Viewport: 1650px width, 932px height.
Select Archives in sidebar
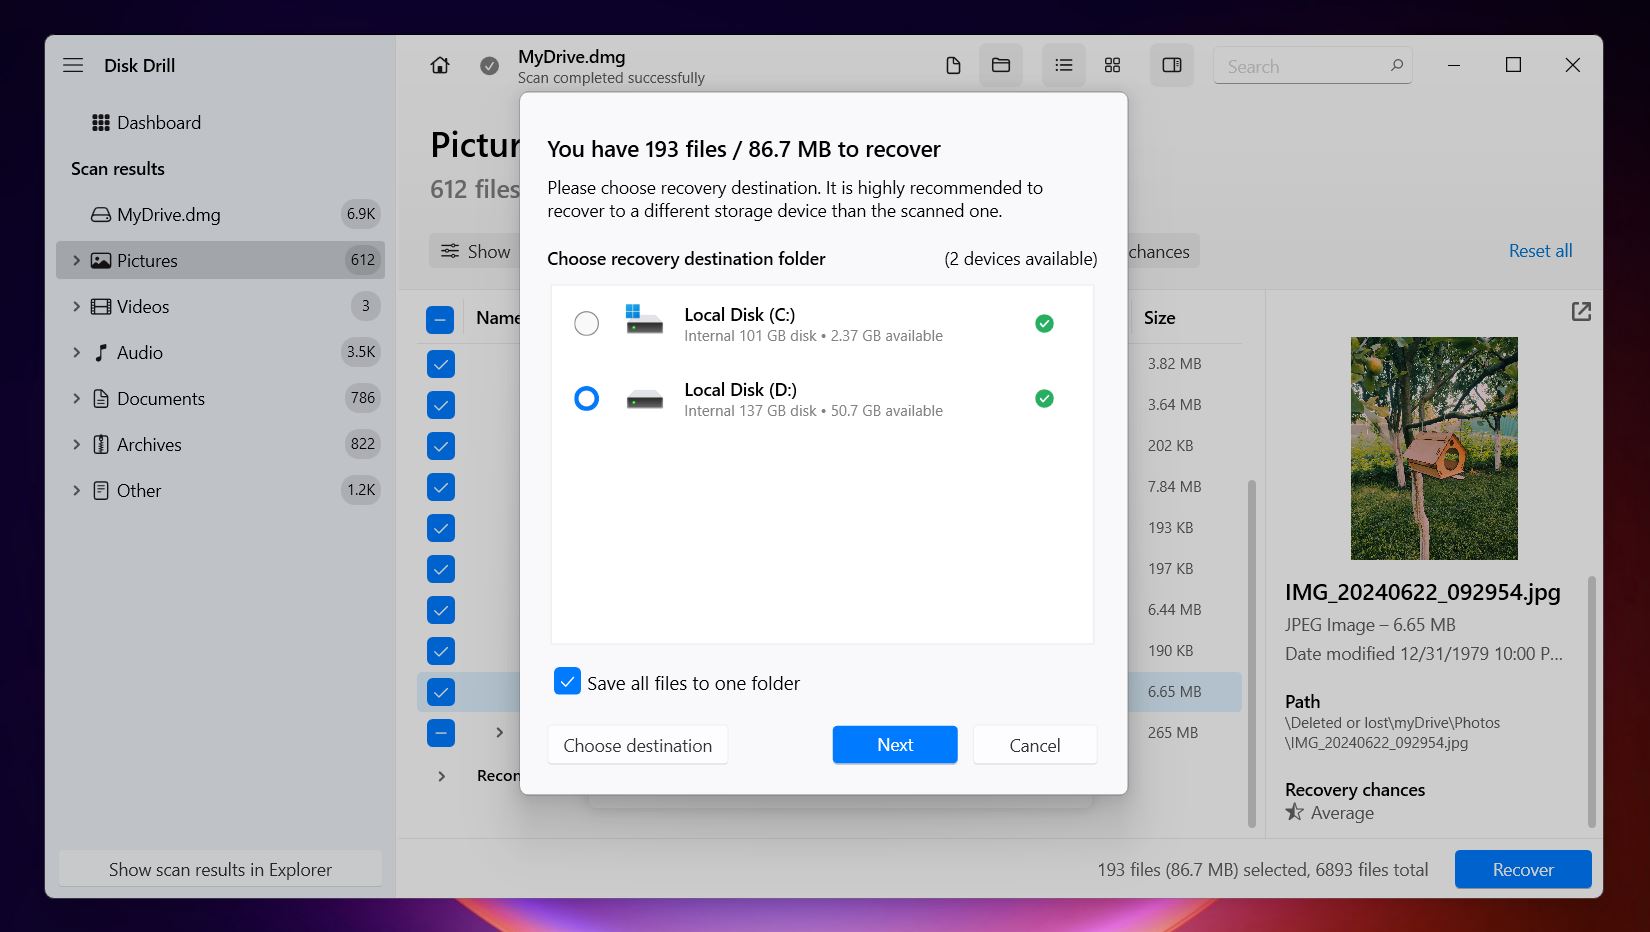(x=220, y=445)
